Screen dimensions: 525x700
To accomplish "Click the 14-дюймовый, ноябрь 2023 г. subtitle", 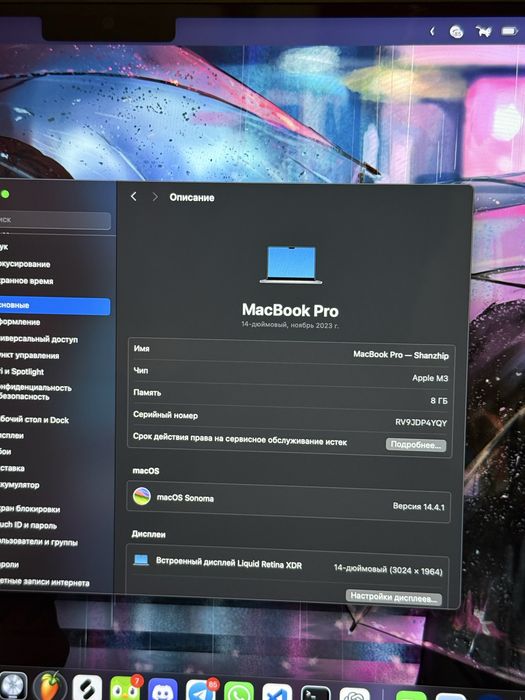I will point(290,325).
